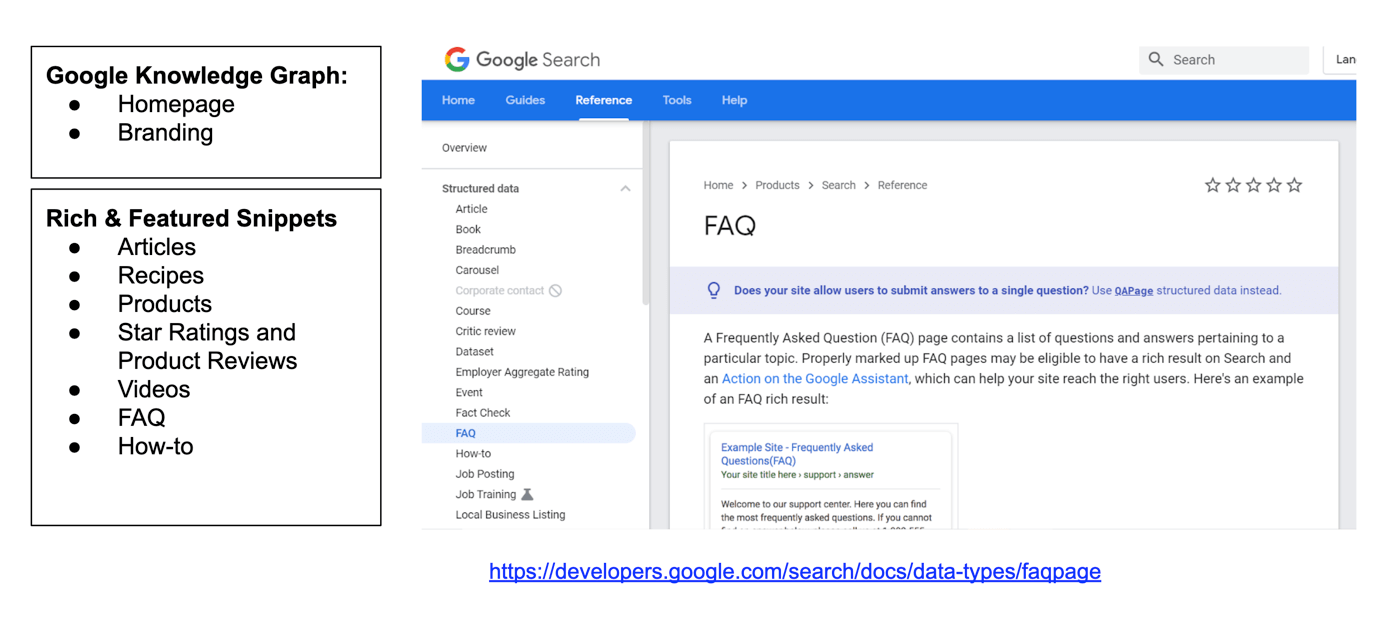Click the lightbulb tip icon
The height and width of the screenshot is (638, 1387).
pyautogui.click(x=713, y=290)
